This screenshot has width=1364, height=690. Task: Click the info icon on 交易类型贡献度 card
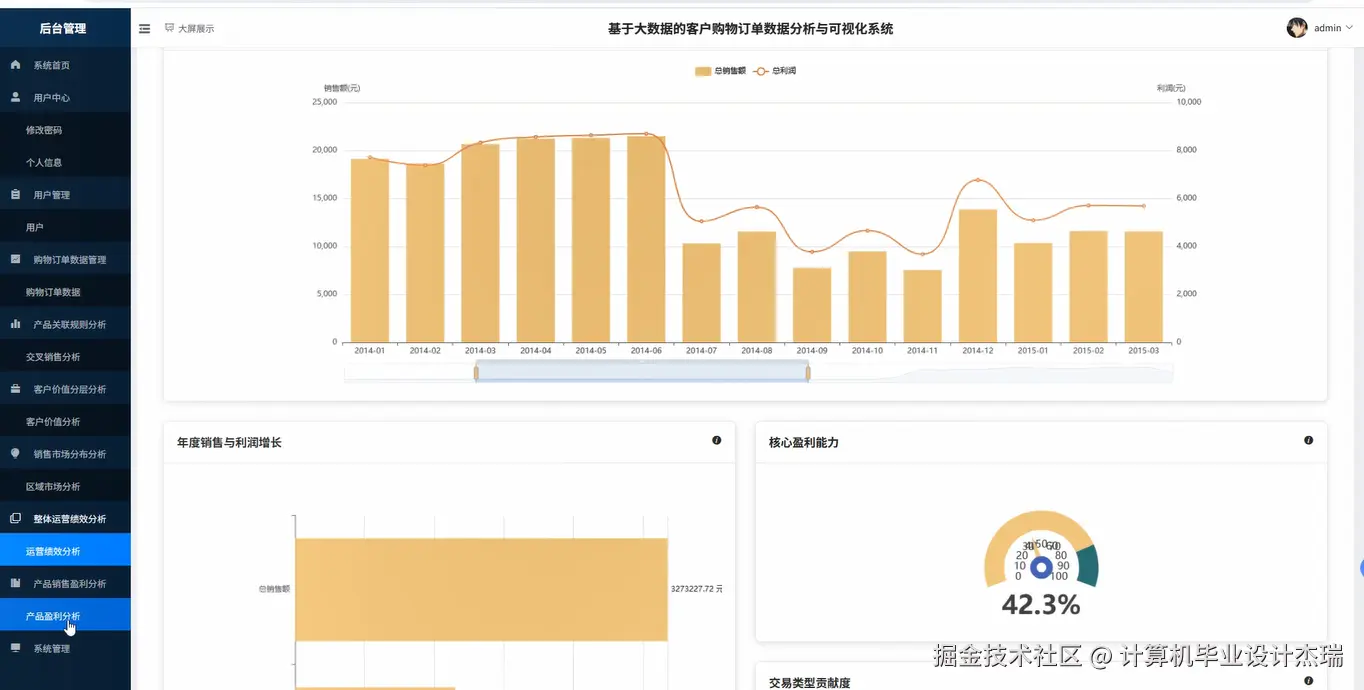[x=1308, y=680]
